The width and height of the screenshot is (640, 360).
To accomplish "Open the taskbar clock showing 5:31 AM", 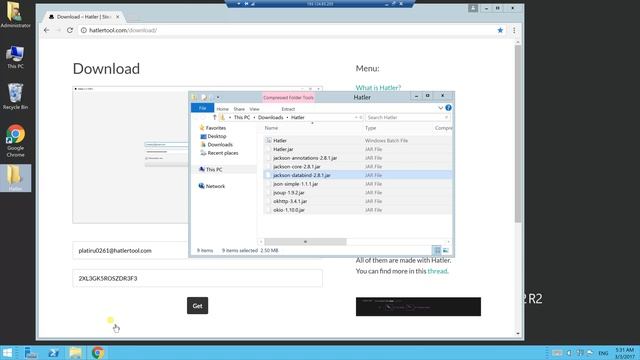I will point(624,353).
